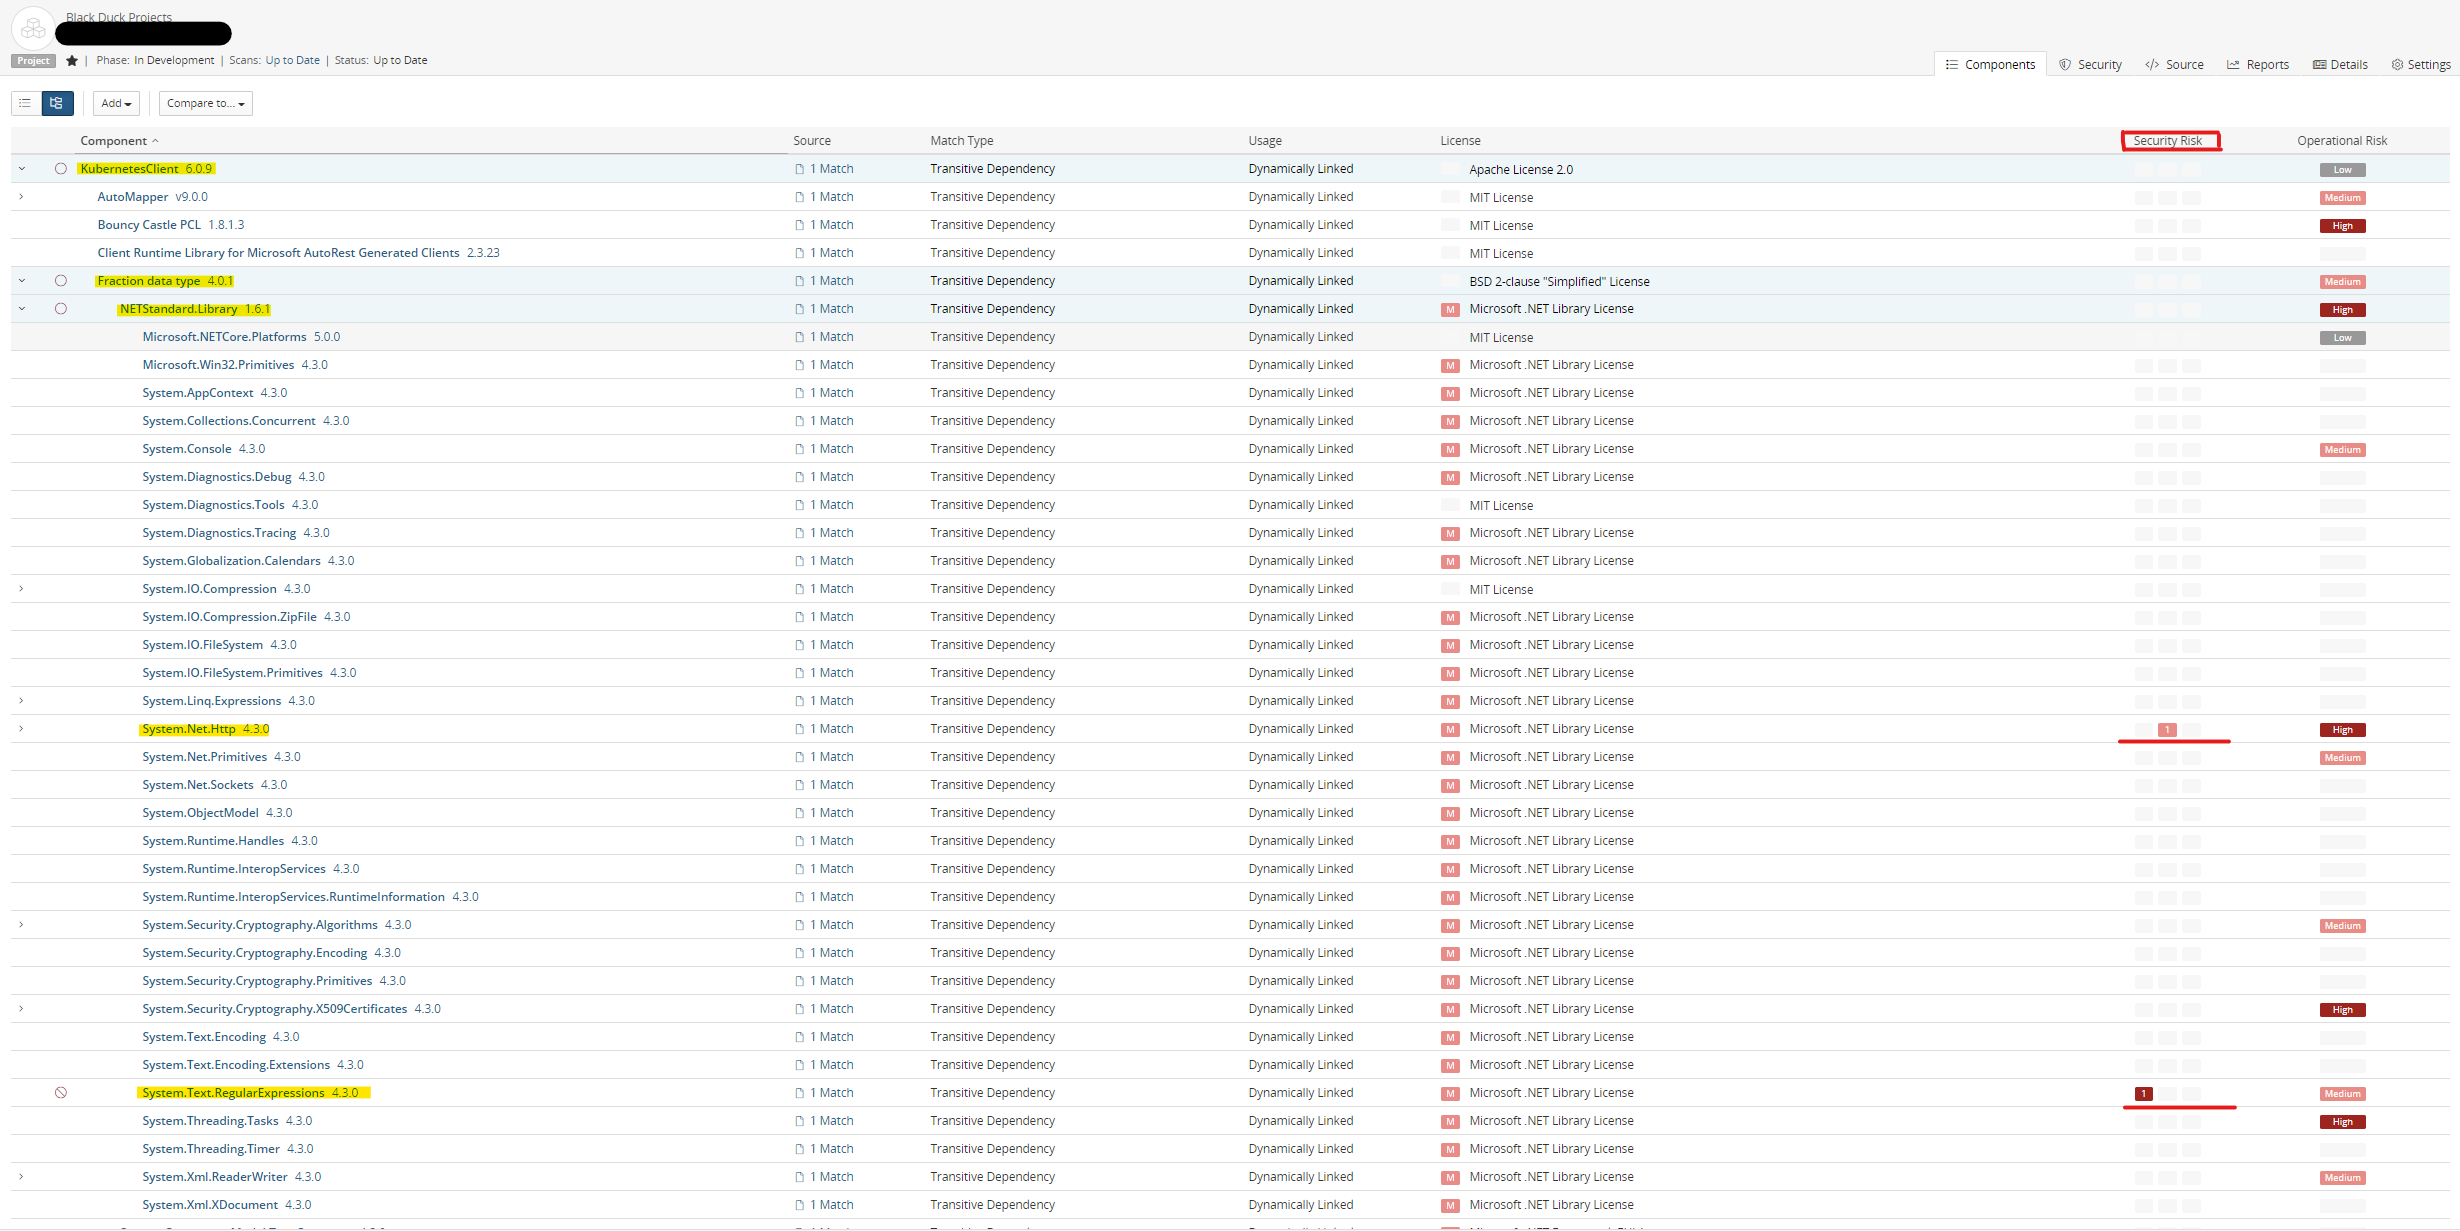The height and width of the screenshot is (1231, 2460).
Task: Click medium security risk count for System.Net.Http
Action: pos(2167,730)
